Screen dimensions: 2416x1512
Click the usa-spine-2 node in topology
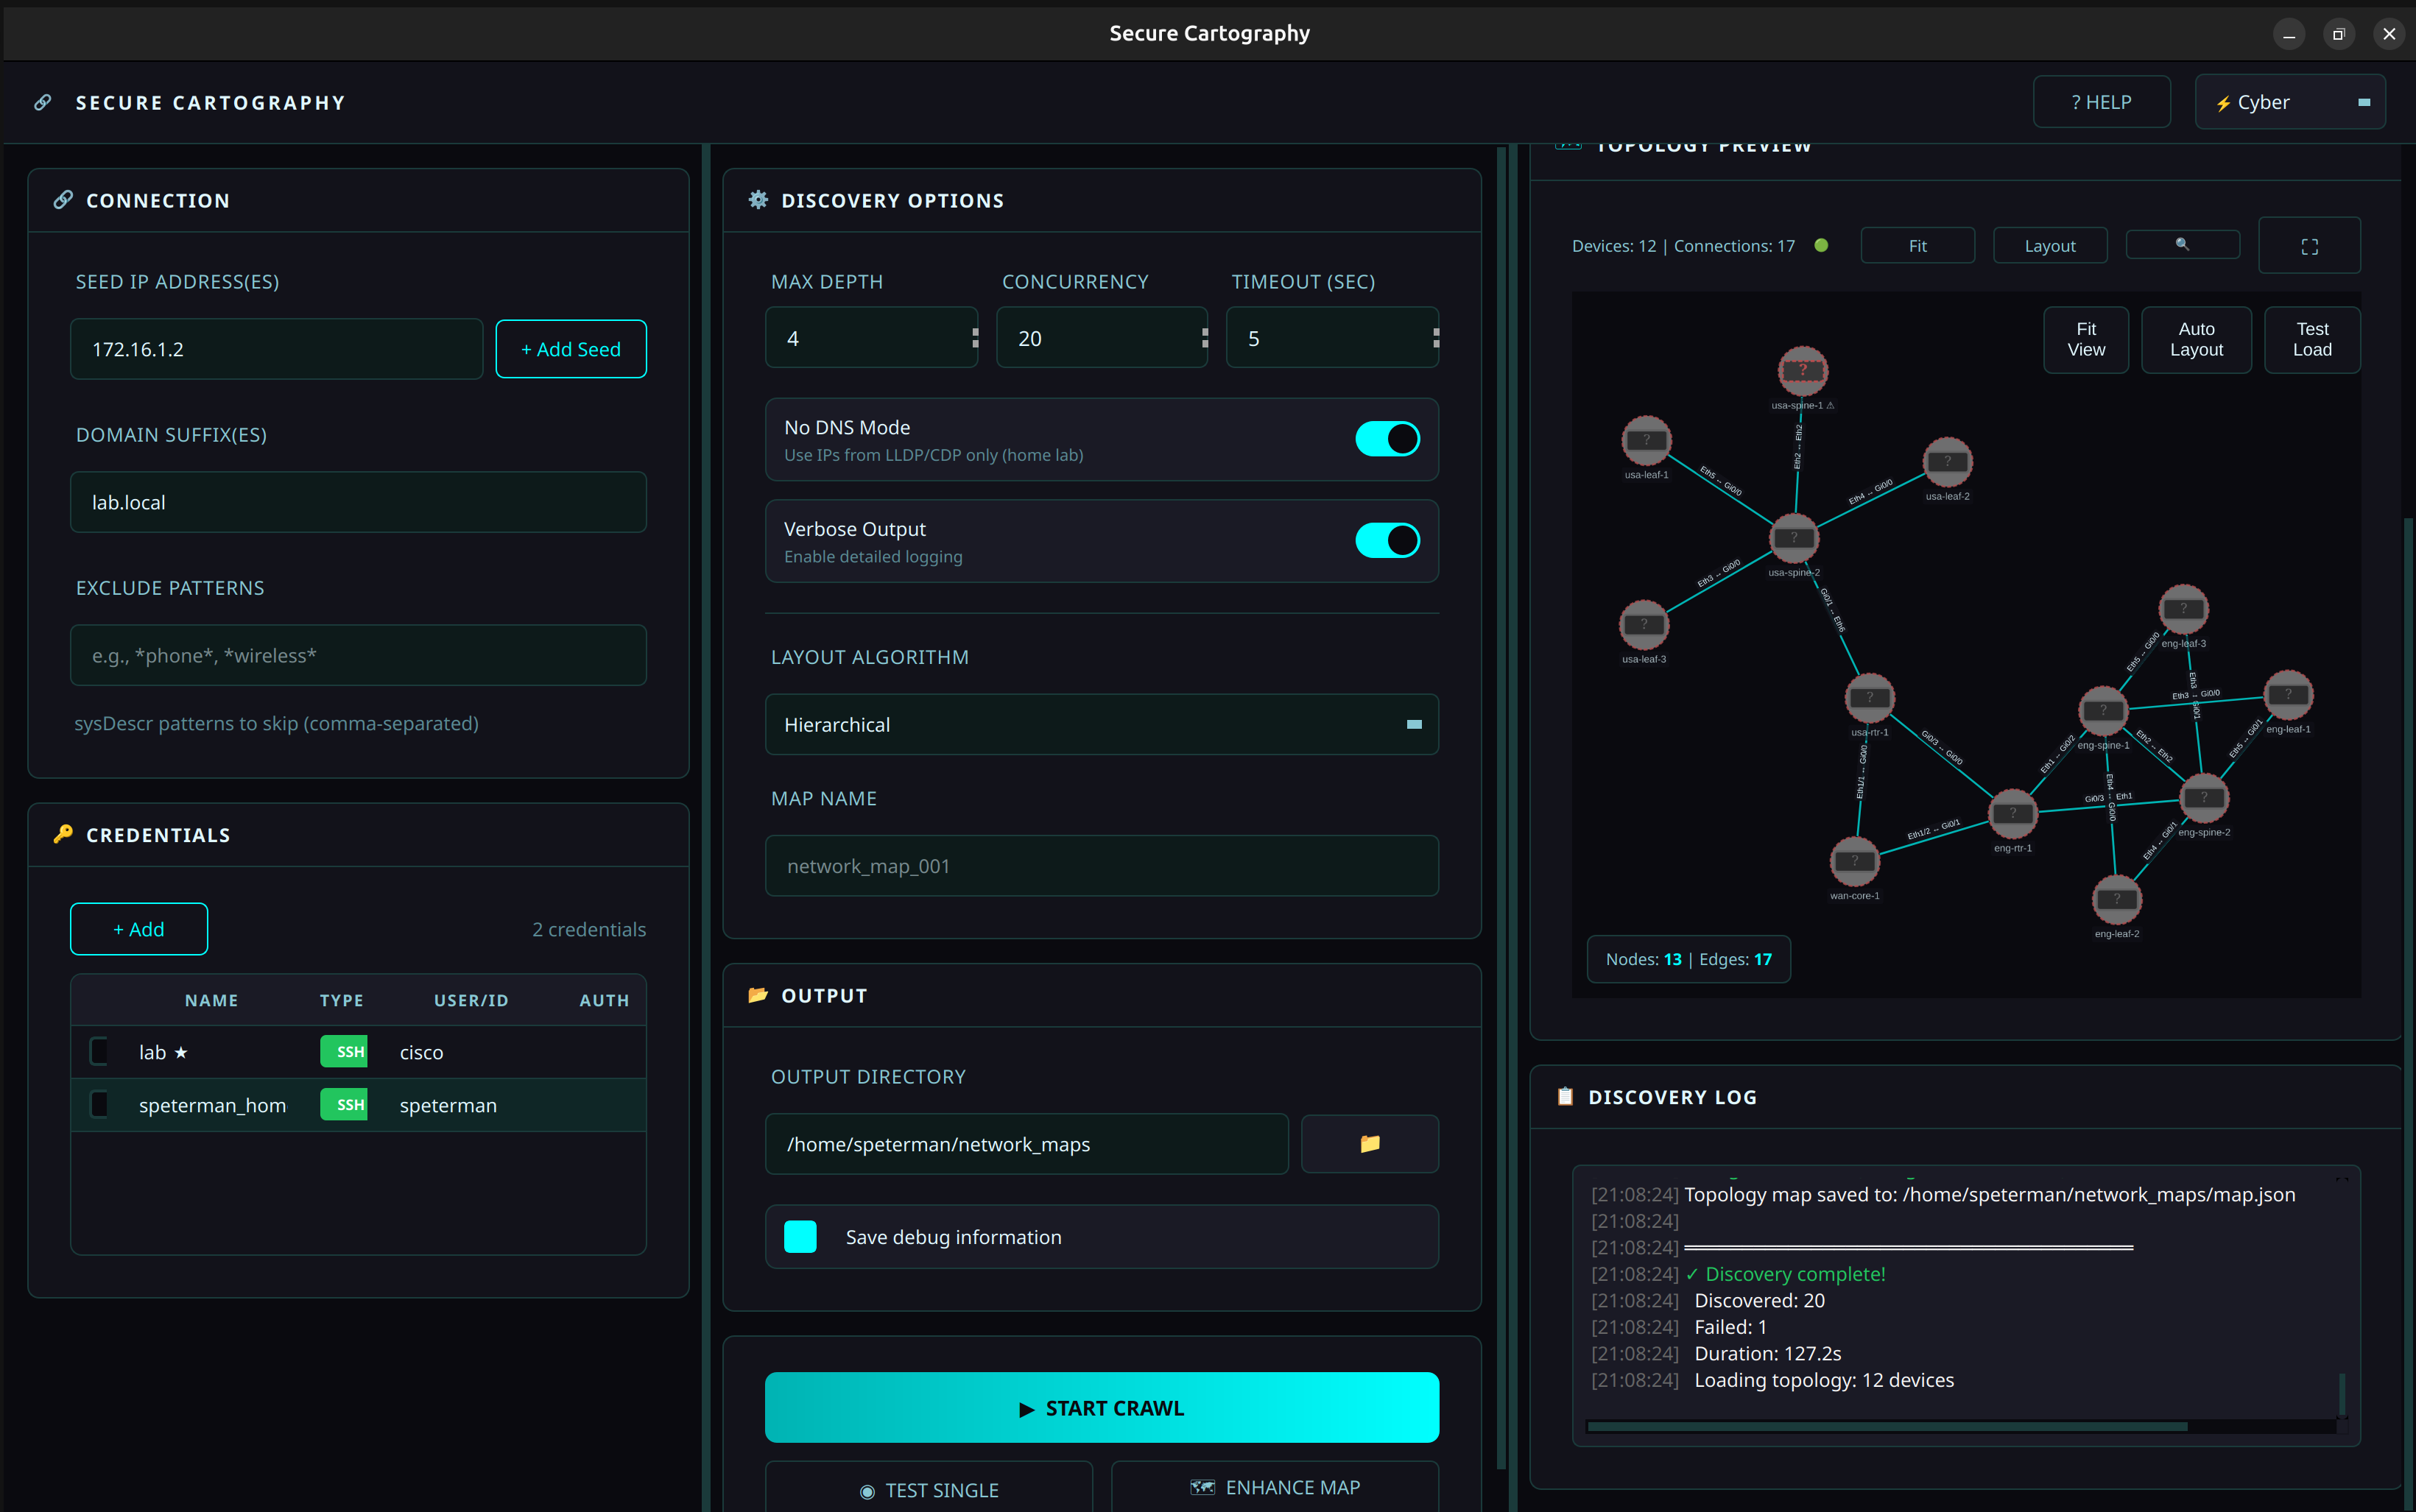[1794, 538]
